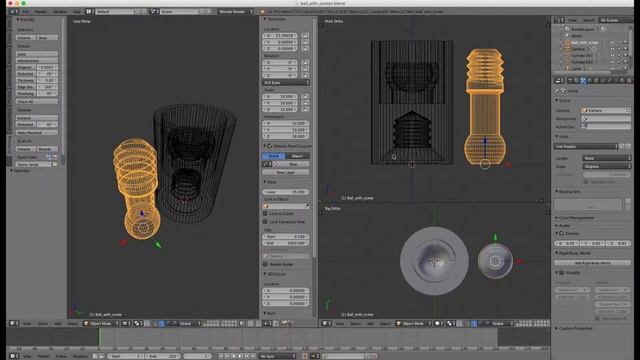640x360 pixels.
Task: Hide Cylinder.001 using its eye icon
Action: point(612,56)
